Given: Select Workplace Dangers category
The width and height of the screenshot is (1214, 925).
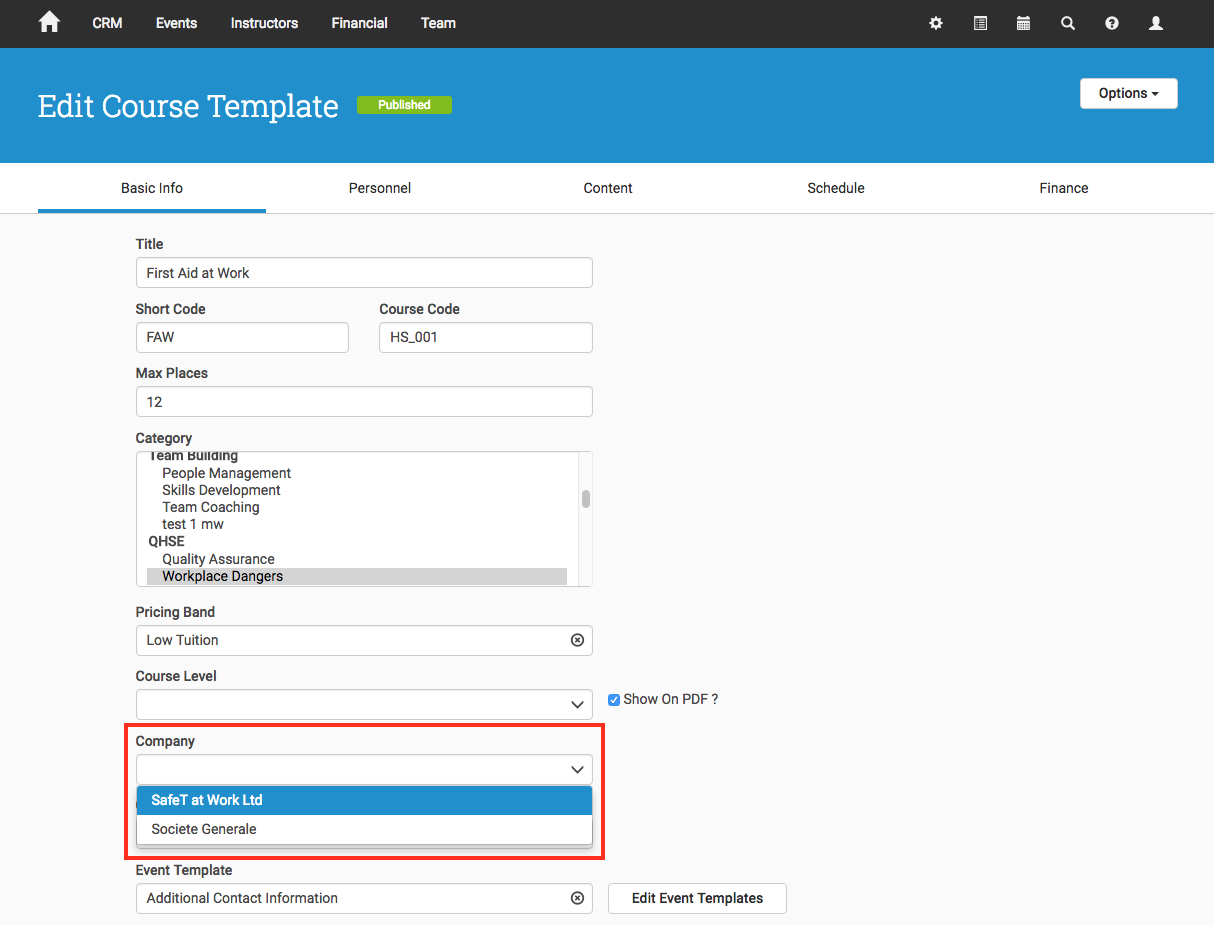Looking at the screenshot, I should (357, 576).
